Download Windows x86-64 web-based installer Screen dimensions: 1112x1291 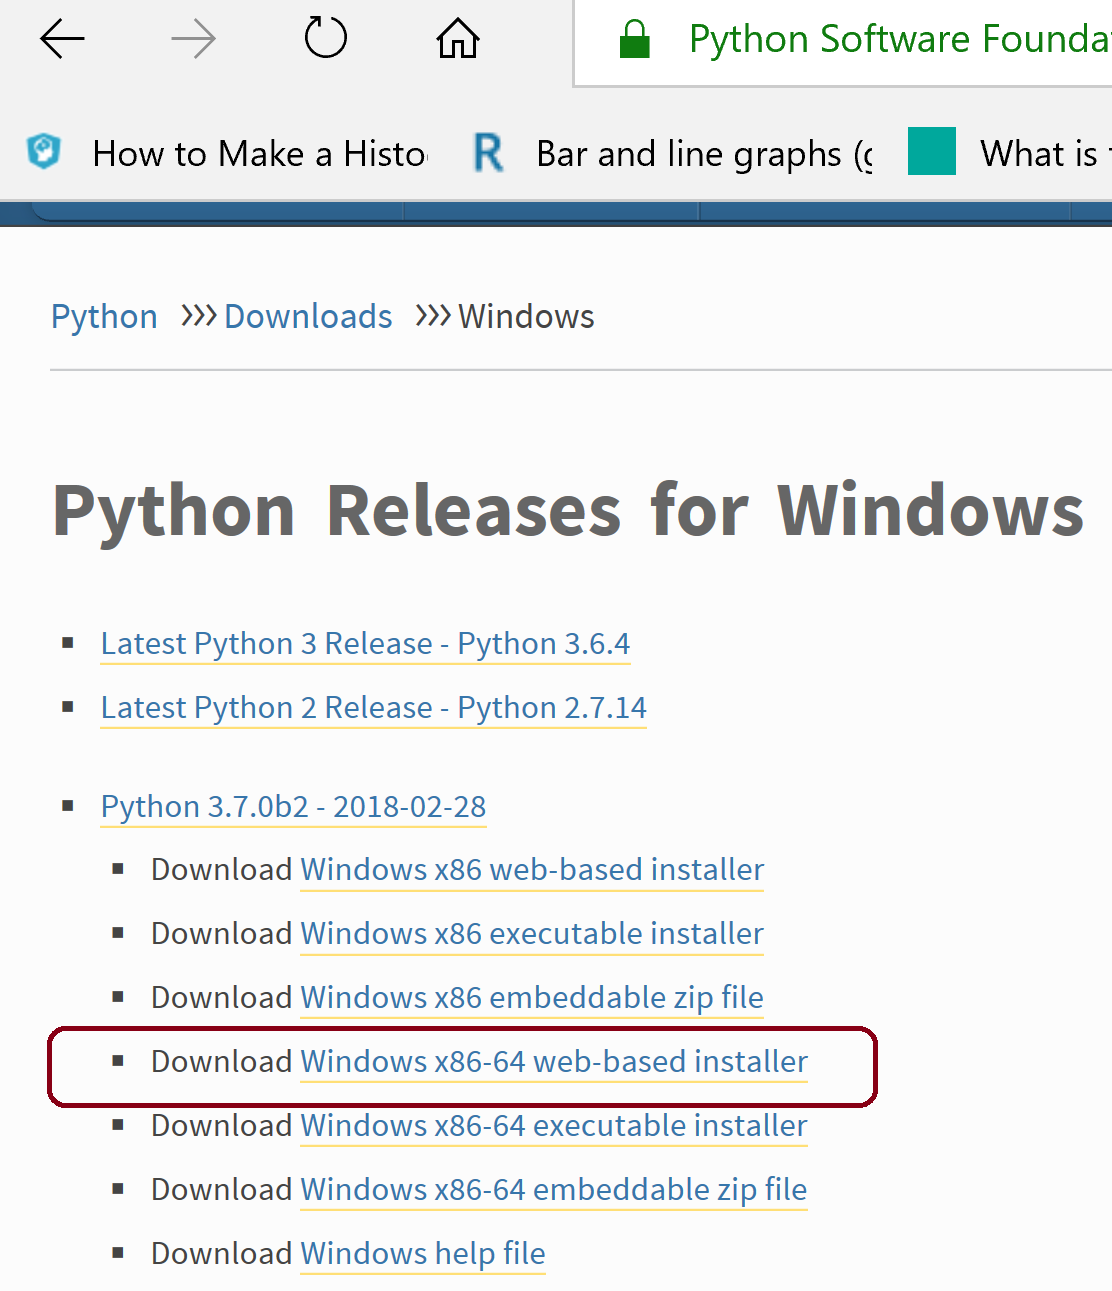554,1062
